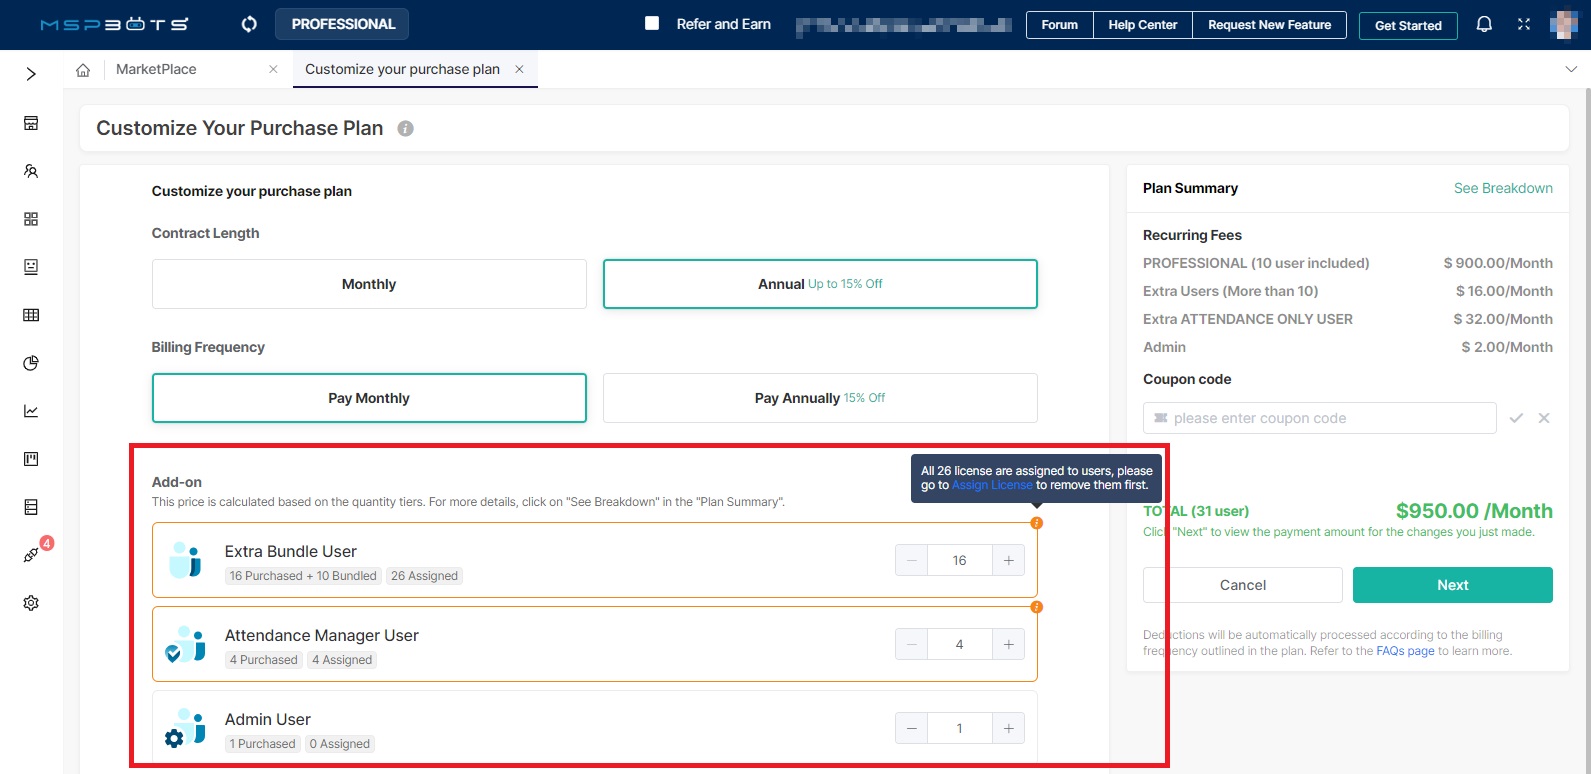1591x774 pixels.
Task: Click the Cancel button
Action: 1243,585
